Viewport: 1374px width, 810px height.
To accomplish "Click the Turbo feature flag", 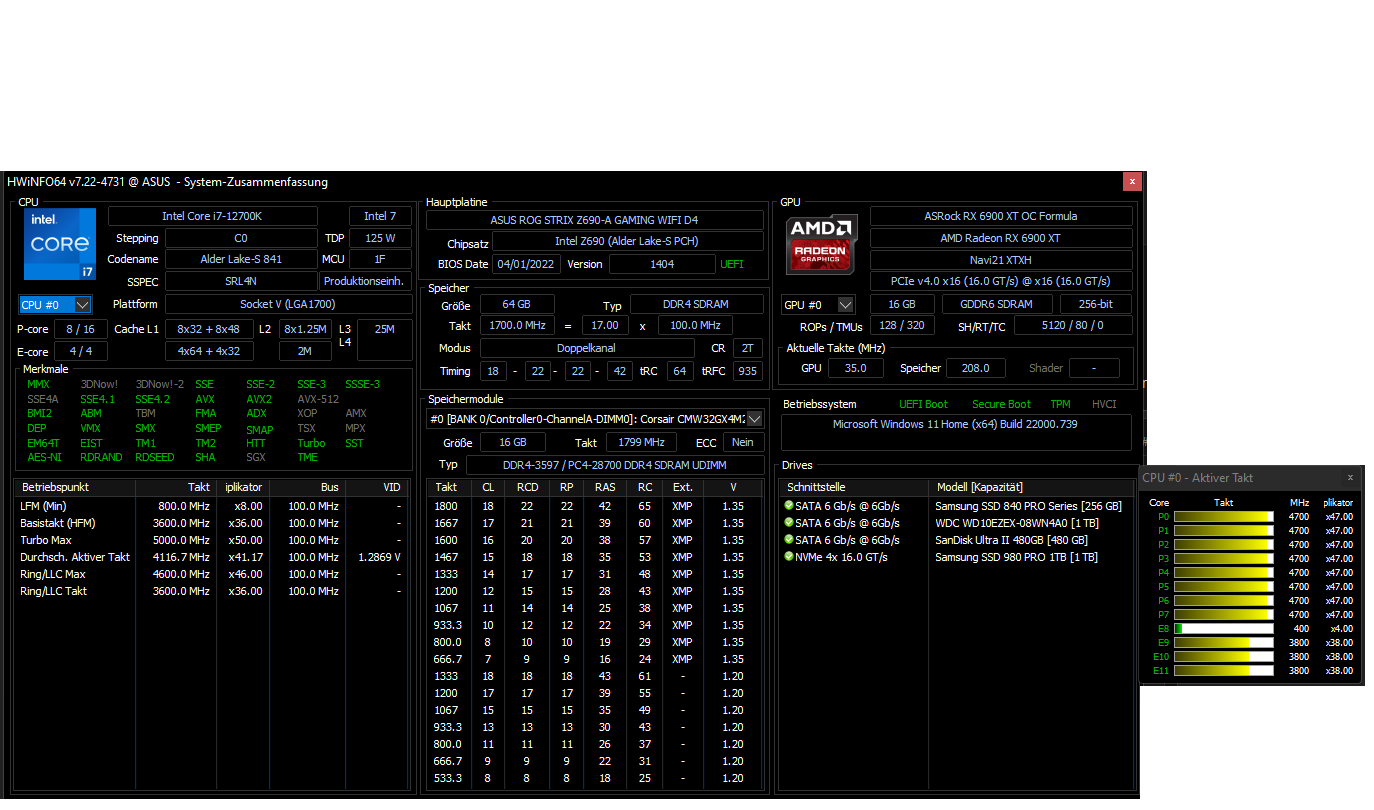I will [x=311, y=443].
